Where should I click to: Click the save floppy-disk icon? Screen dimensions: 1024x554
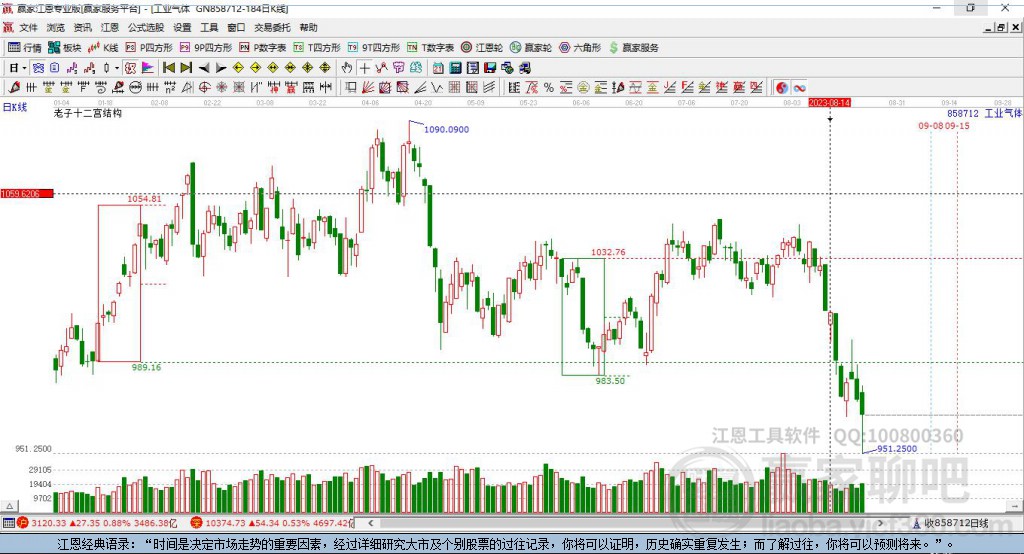(490, 68)
